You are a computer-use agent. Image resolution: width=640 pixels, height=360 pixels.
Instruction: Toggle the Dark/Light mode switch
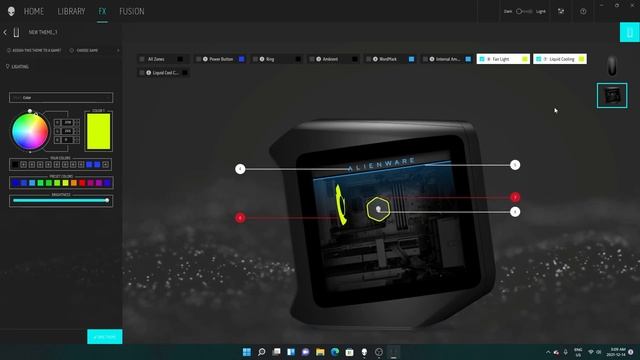coord(524,11)
